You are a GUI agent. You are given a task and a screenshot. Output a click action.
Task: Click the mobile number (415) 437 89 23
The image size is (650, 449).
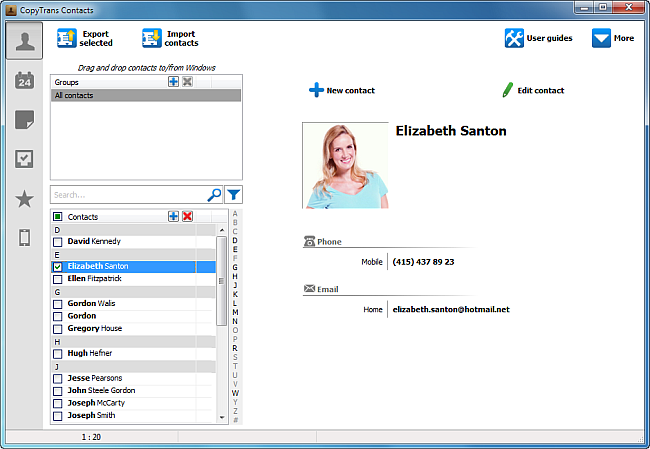click(x=423, y=262)
